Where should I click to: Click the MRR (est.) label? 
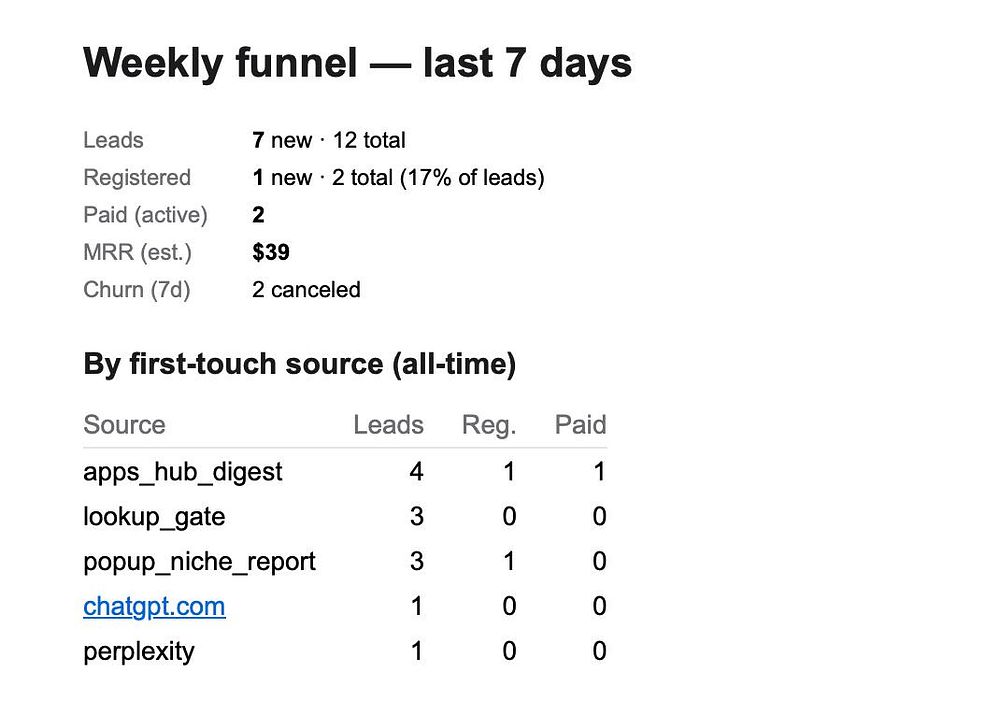(137, 253)
